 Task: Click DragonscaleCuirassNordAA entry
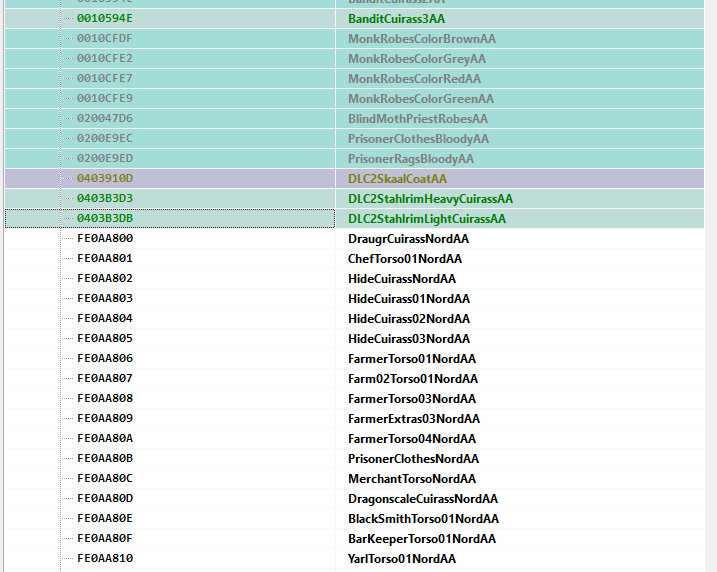tap(423, 498)
